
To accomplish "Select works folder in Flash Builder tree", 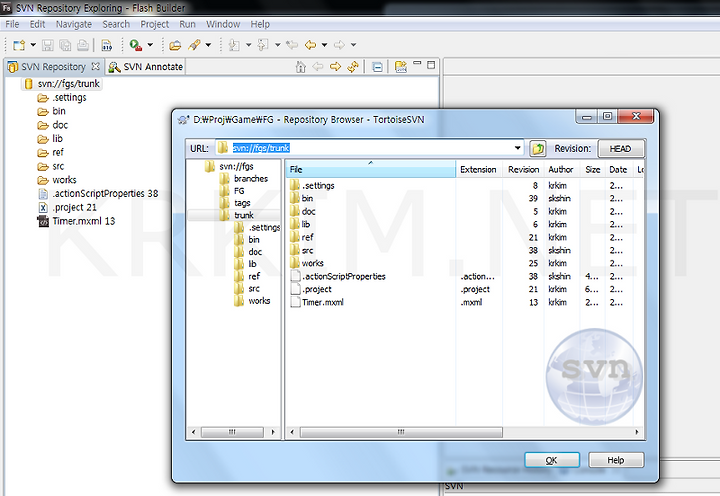I will tap(64, 180).
